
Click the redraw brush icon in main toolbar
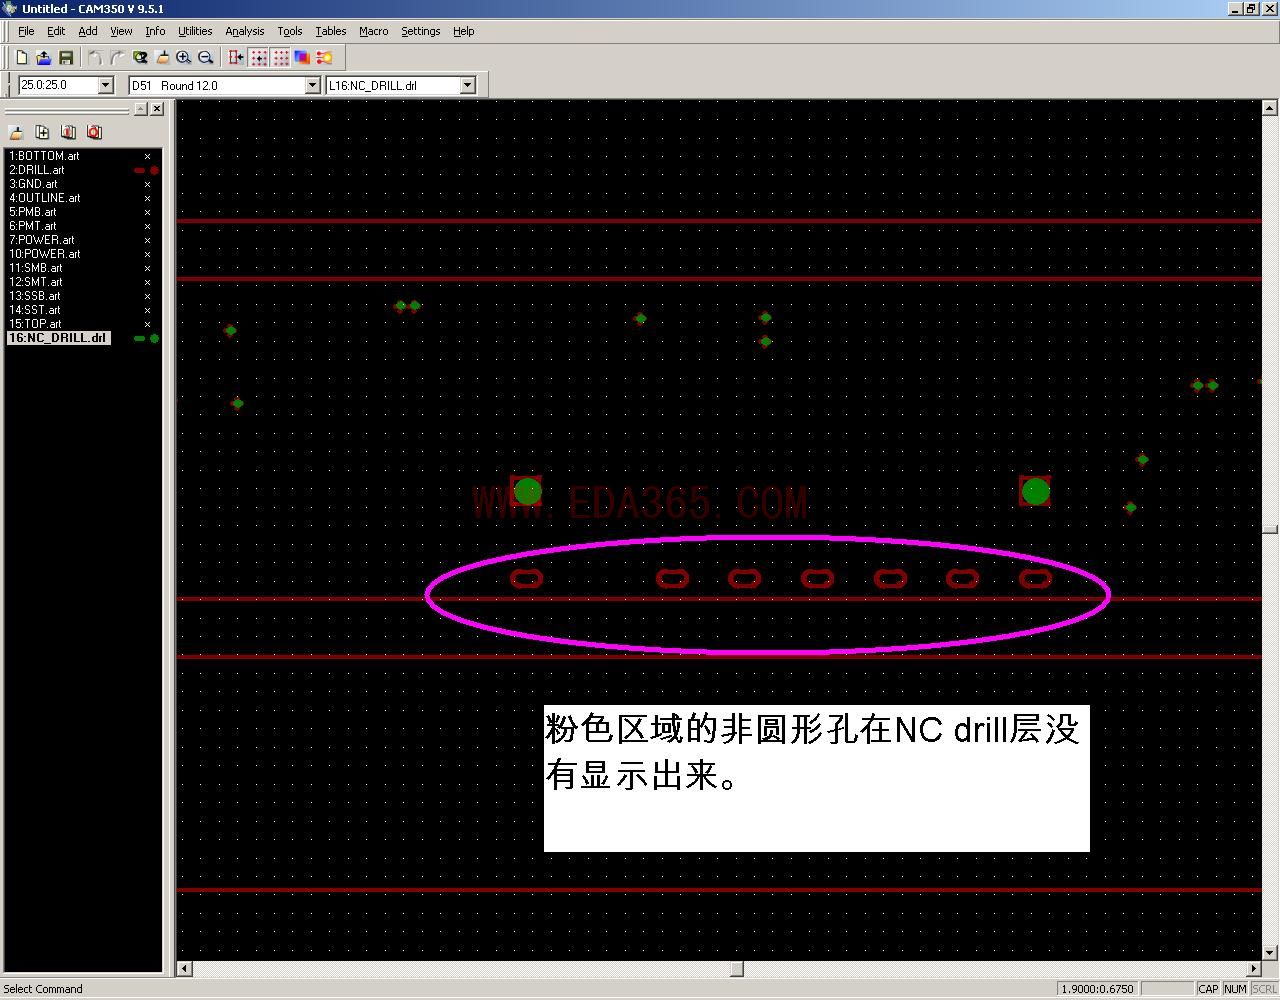tap(162, 58)
